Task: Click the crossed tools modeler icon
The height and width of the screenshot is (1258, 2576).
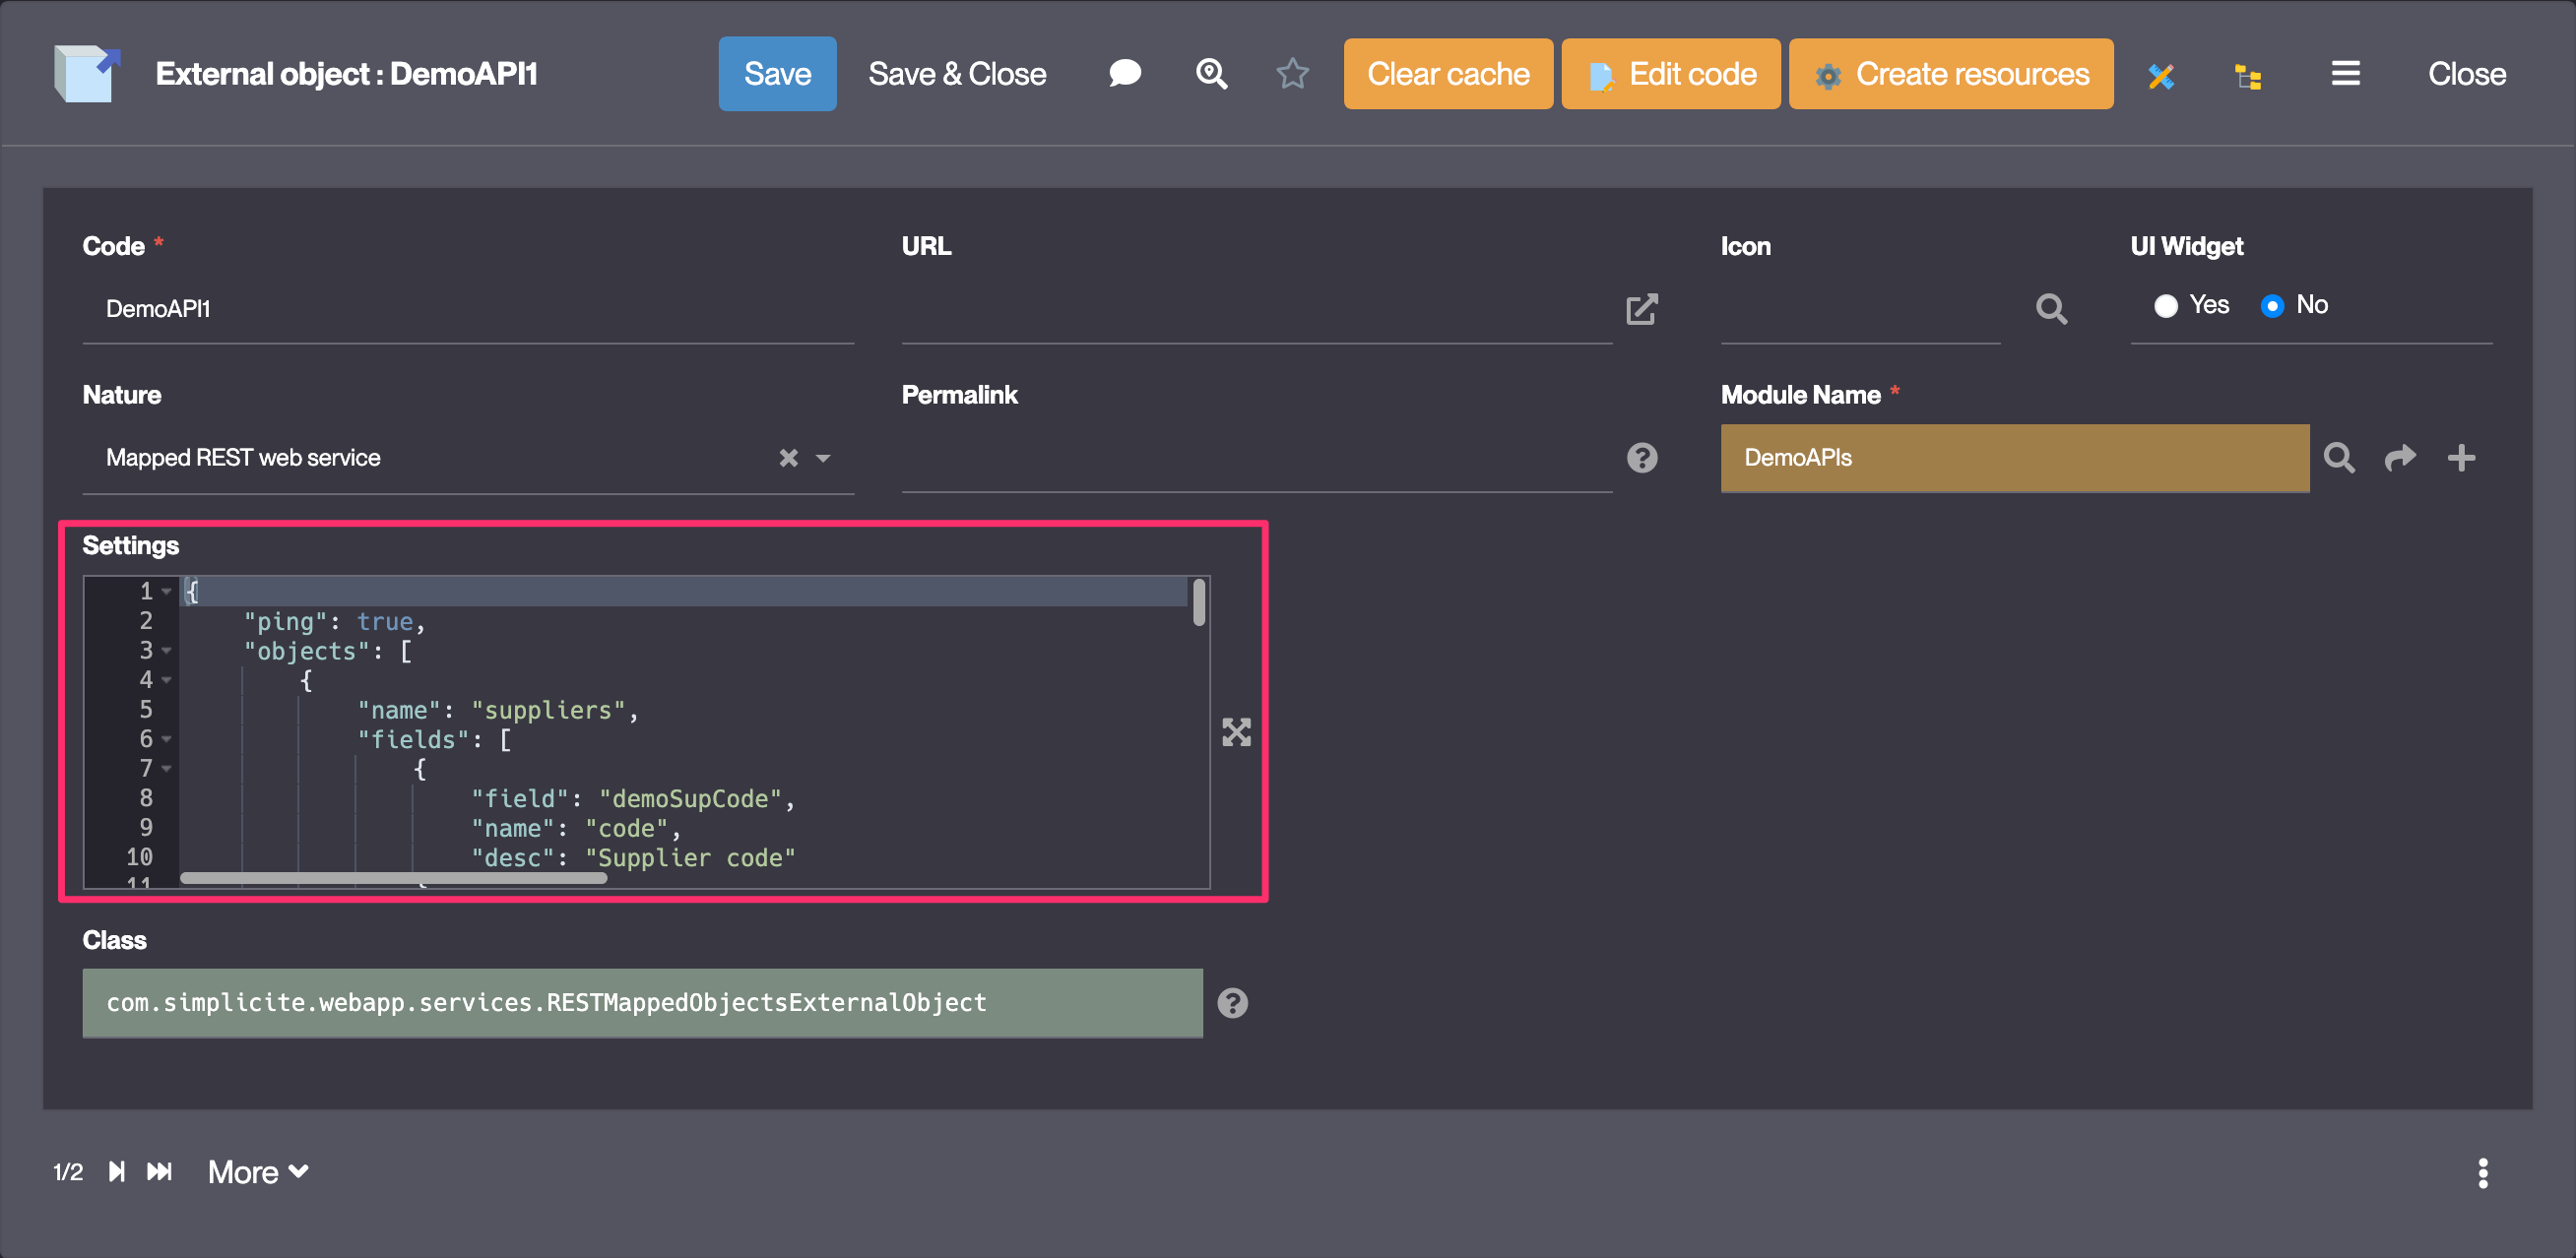Action: pos(2160,76)
